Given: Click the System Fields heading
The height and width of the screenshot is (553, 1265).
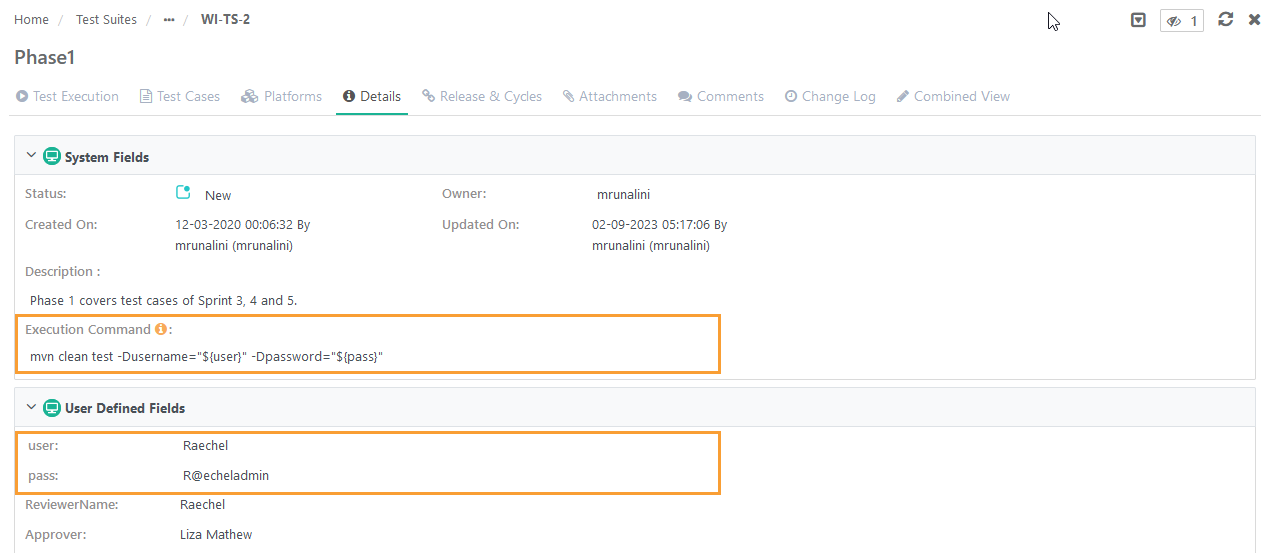Looking at the screenshot, I should [x=107, y=157].
